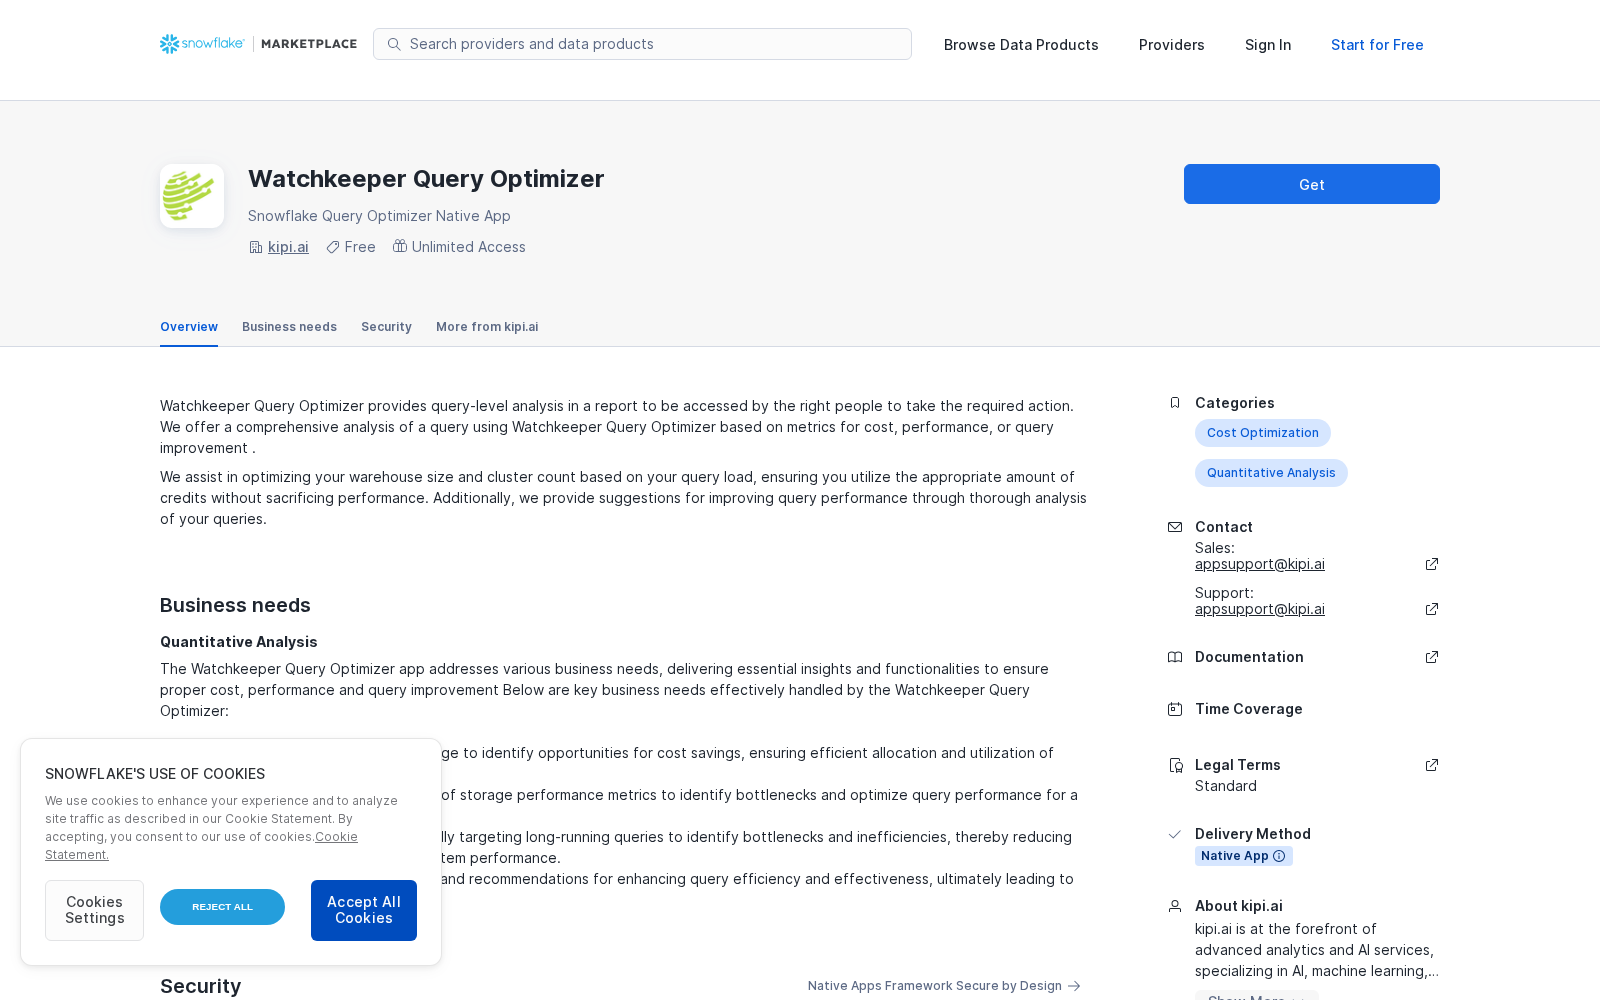Viewport: 1600px width, 1000px height.
Task: Open Browse Data Products menu
Action: tap(1021, 45)
